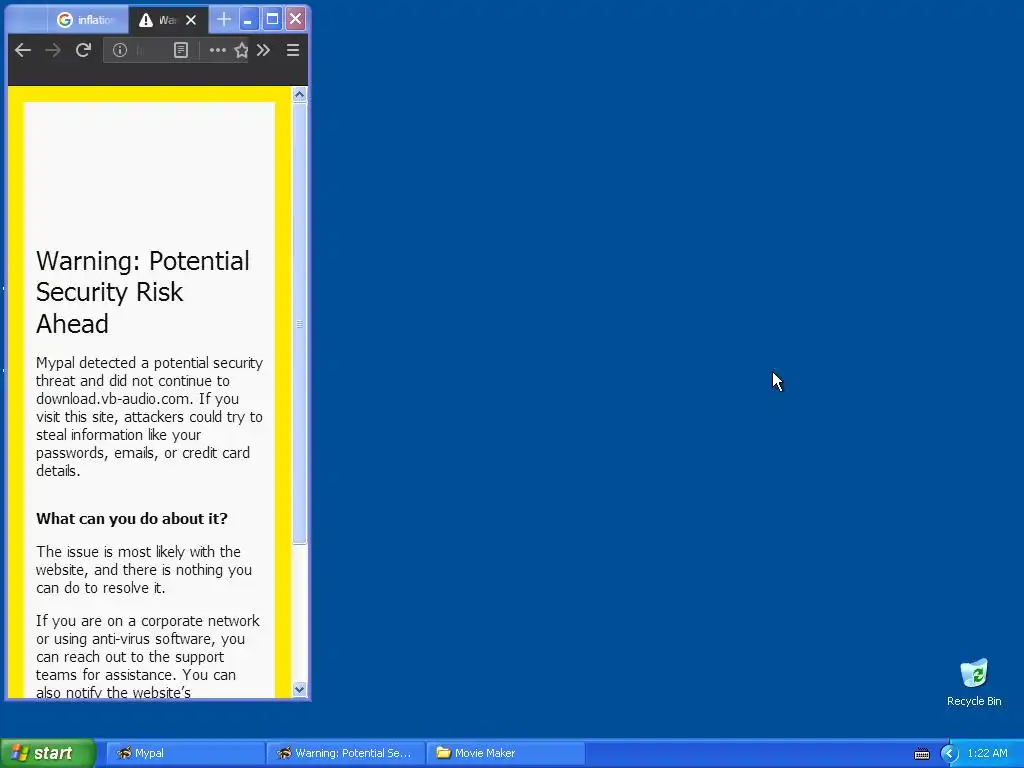Minimize the Mypal browser window
Screen dimensions: 1024x768
[248, 20]
